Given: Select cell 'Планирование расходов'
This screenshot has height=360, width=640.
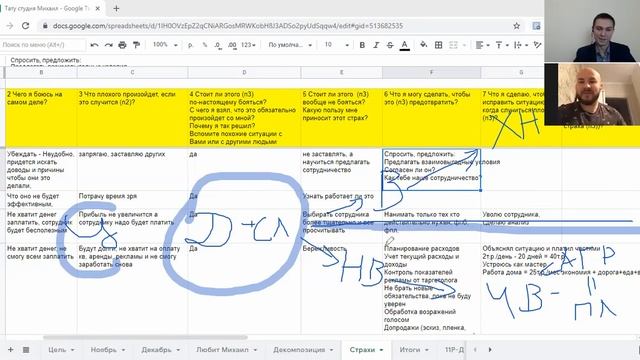Looking at the screenshot, I should coord(431,289).
